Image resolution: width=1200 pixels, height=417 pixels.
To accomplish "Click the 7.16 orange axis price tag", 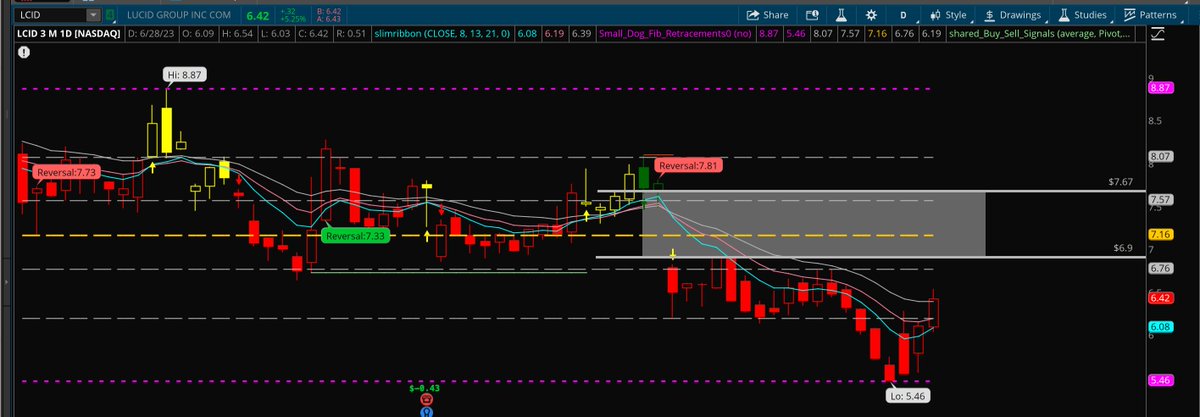I will pos(1160,235).
